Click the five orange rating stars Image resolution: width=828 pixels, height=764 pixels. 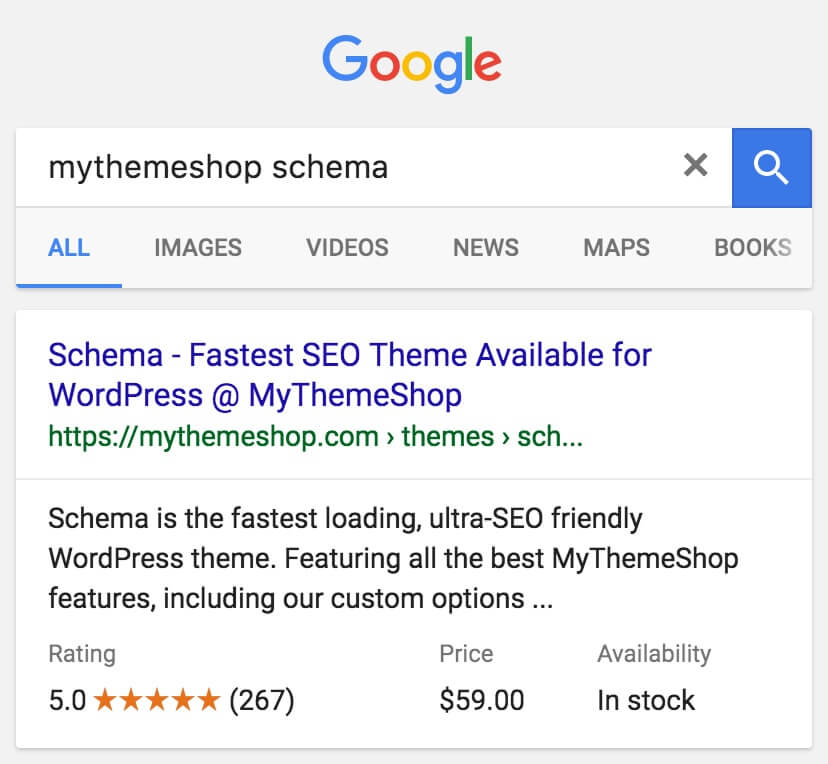(157, 700)
